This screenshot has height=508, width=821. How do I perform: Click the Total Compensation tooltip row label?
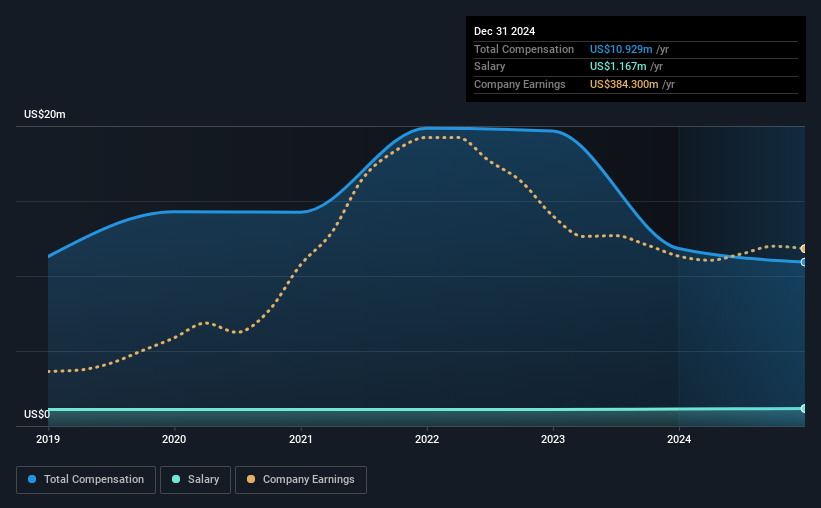(x=524, y=49)
